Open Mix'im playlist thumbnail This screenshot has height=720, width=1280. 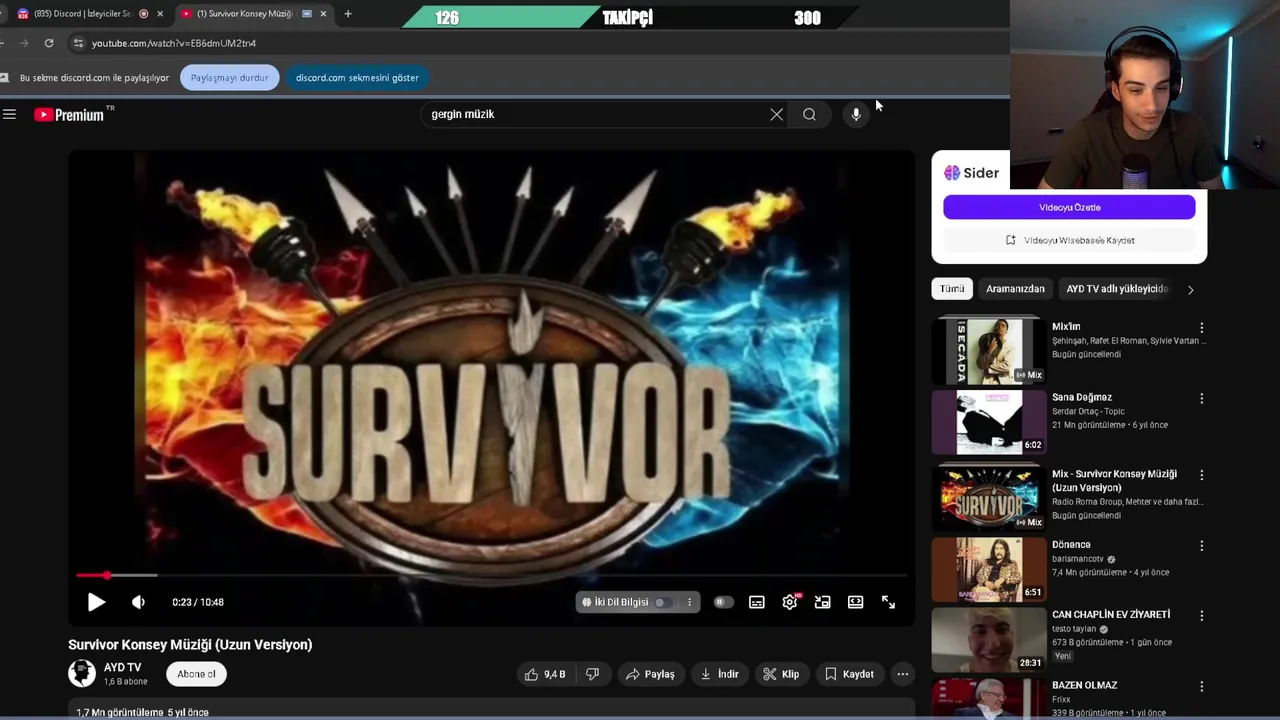tap(989, 350)
